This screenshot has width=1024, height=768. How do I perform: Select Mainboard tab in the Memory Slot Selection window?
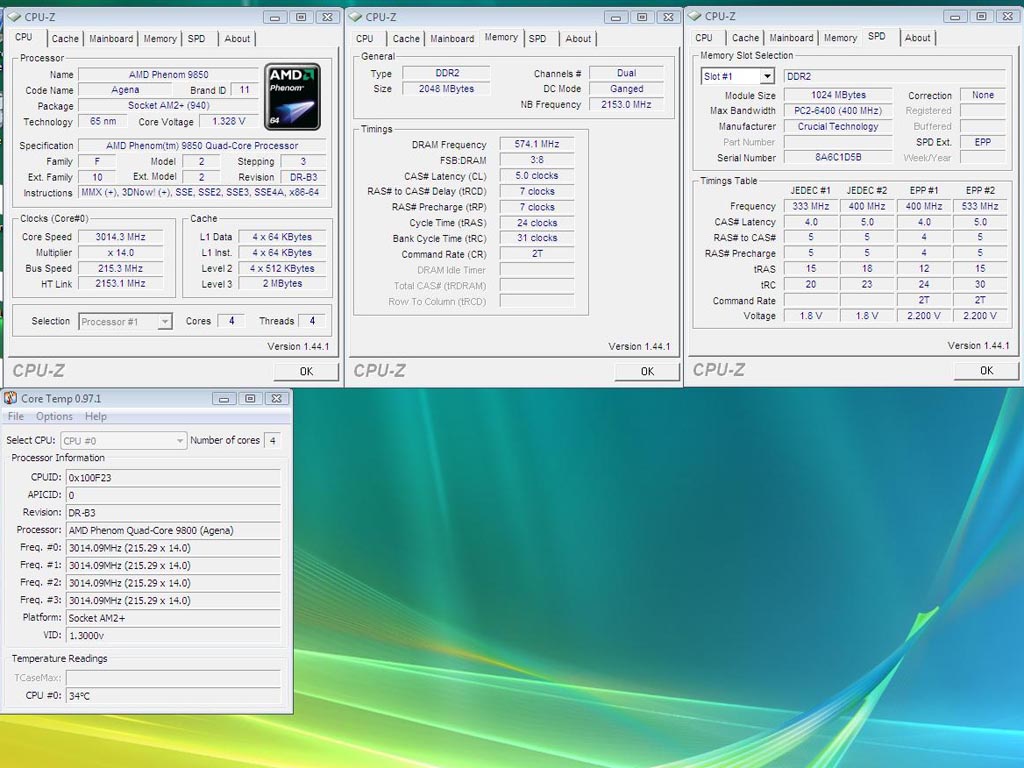pos(792,38)
